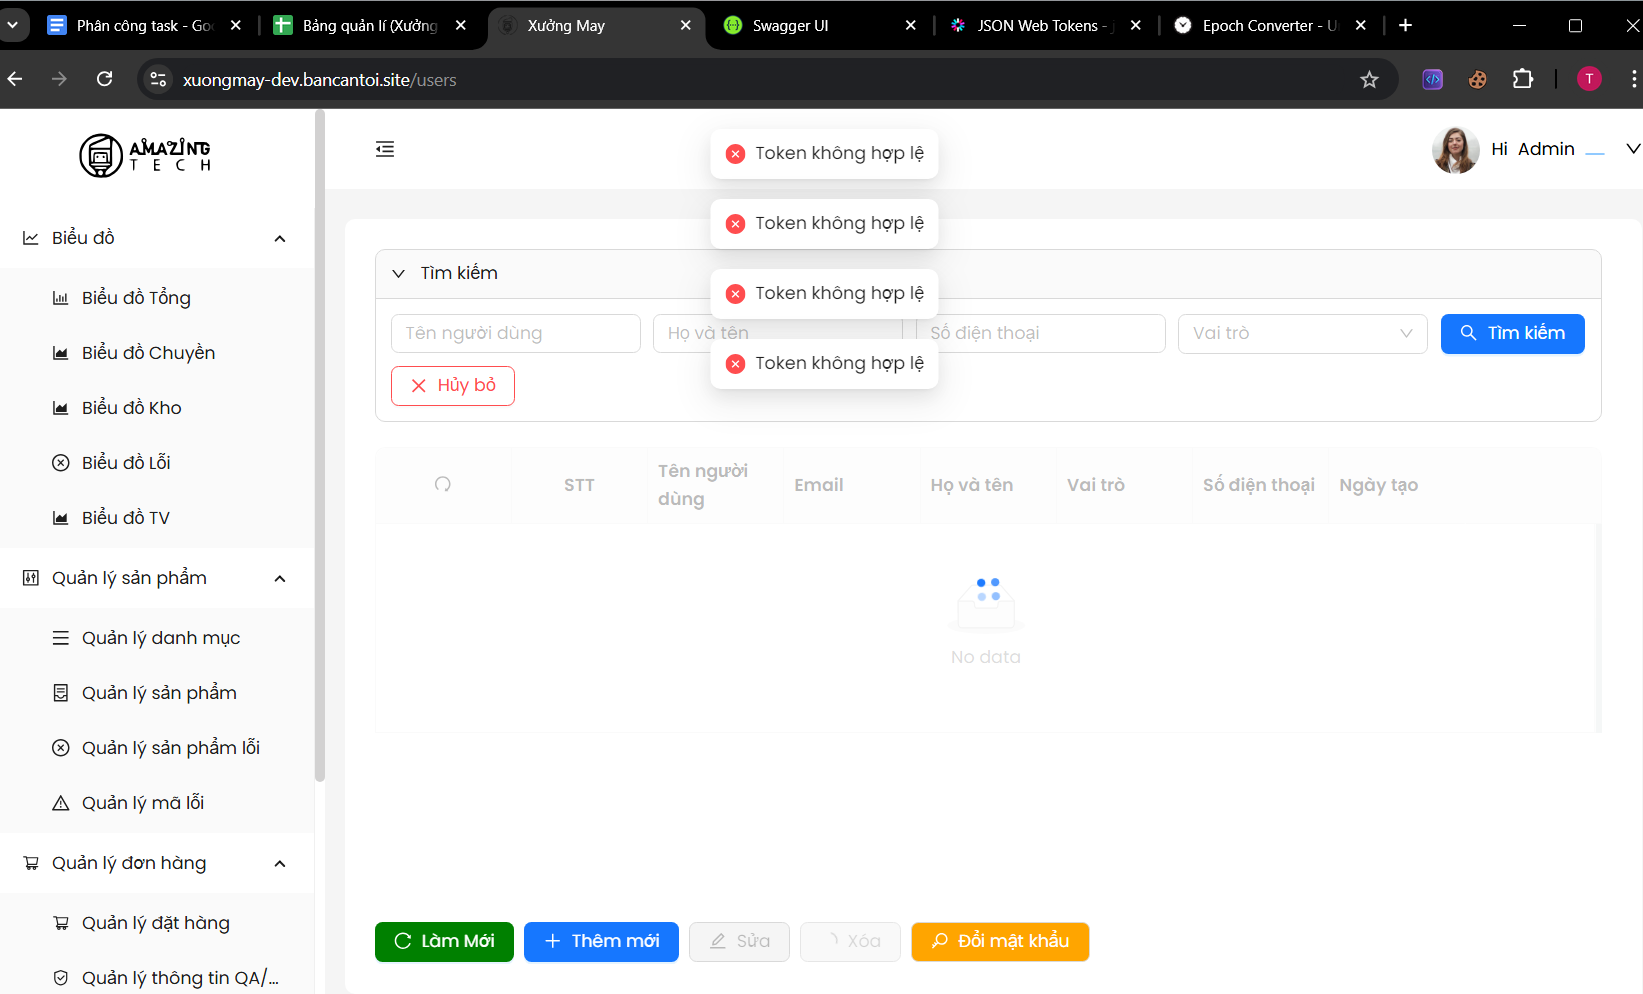Viewport: 1643px width, 994px height.
Task: Open Biểu đồ Chuyền menu item
Action: (x=148, y=353)
